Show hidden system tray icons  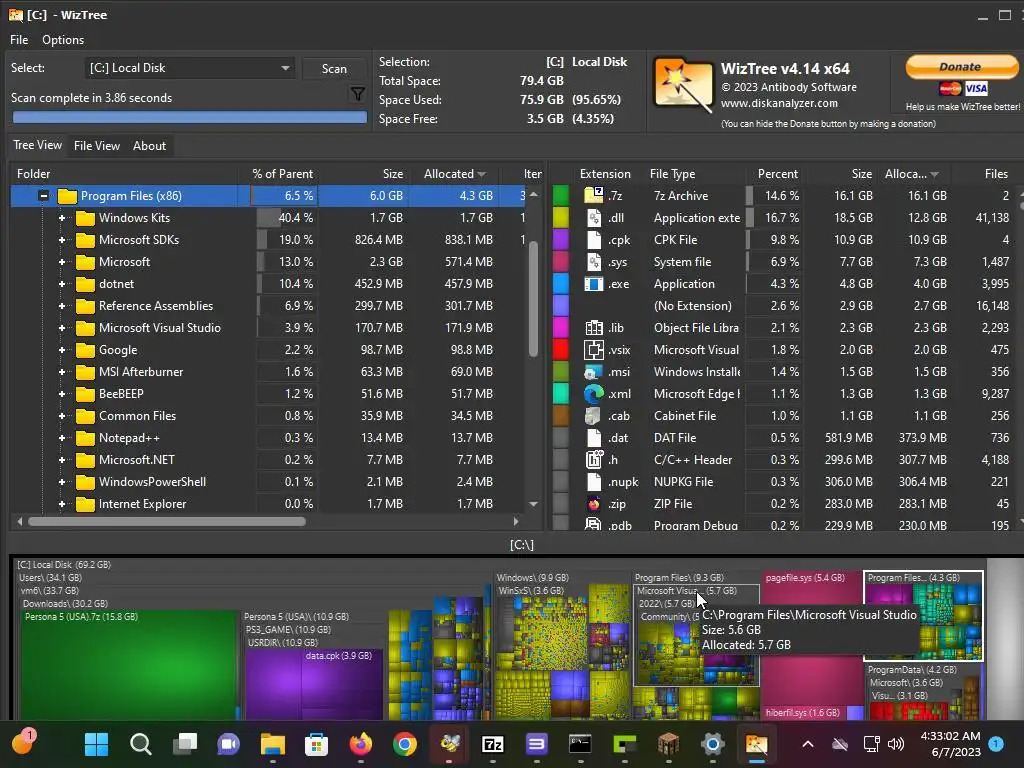coord(808,744)
